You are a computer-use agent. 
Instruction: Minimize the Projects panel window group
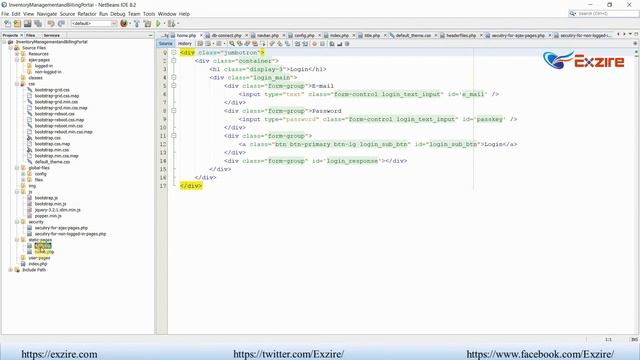click(150, 36)
